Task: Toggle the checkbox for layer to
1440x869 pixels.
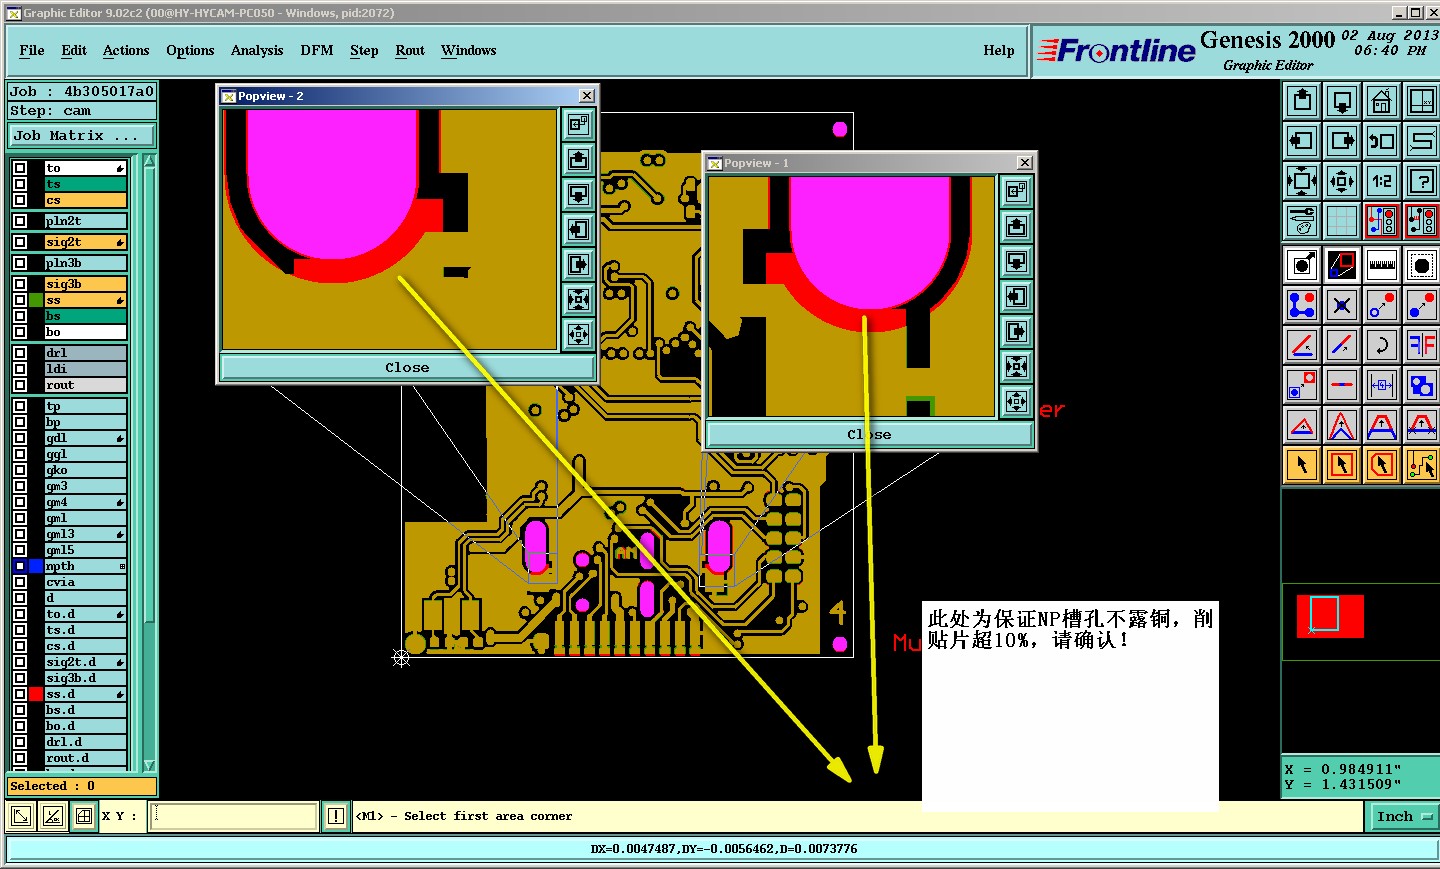Action: (20, 168)
